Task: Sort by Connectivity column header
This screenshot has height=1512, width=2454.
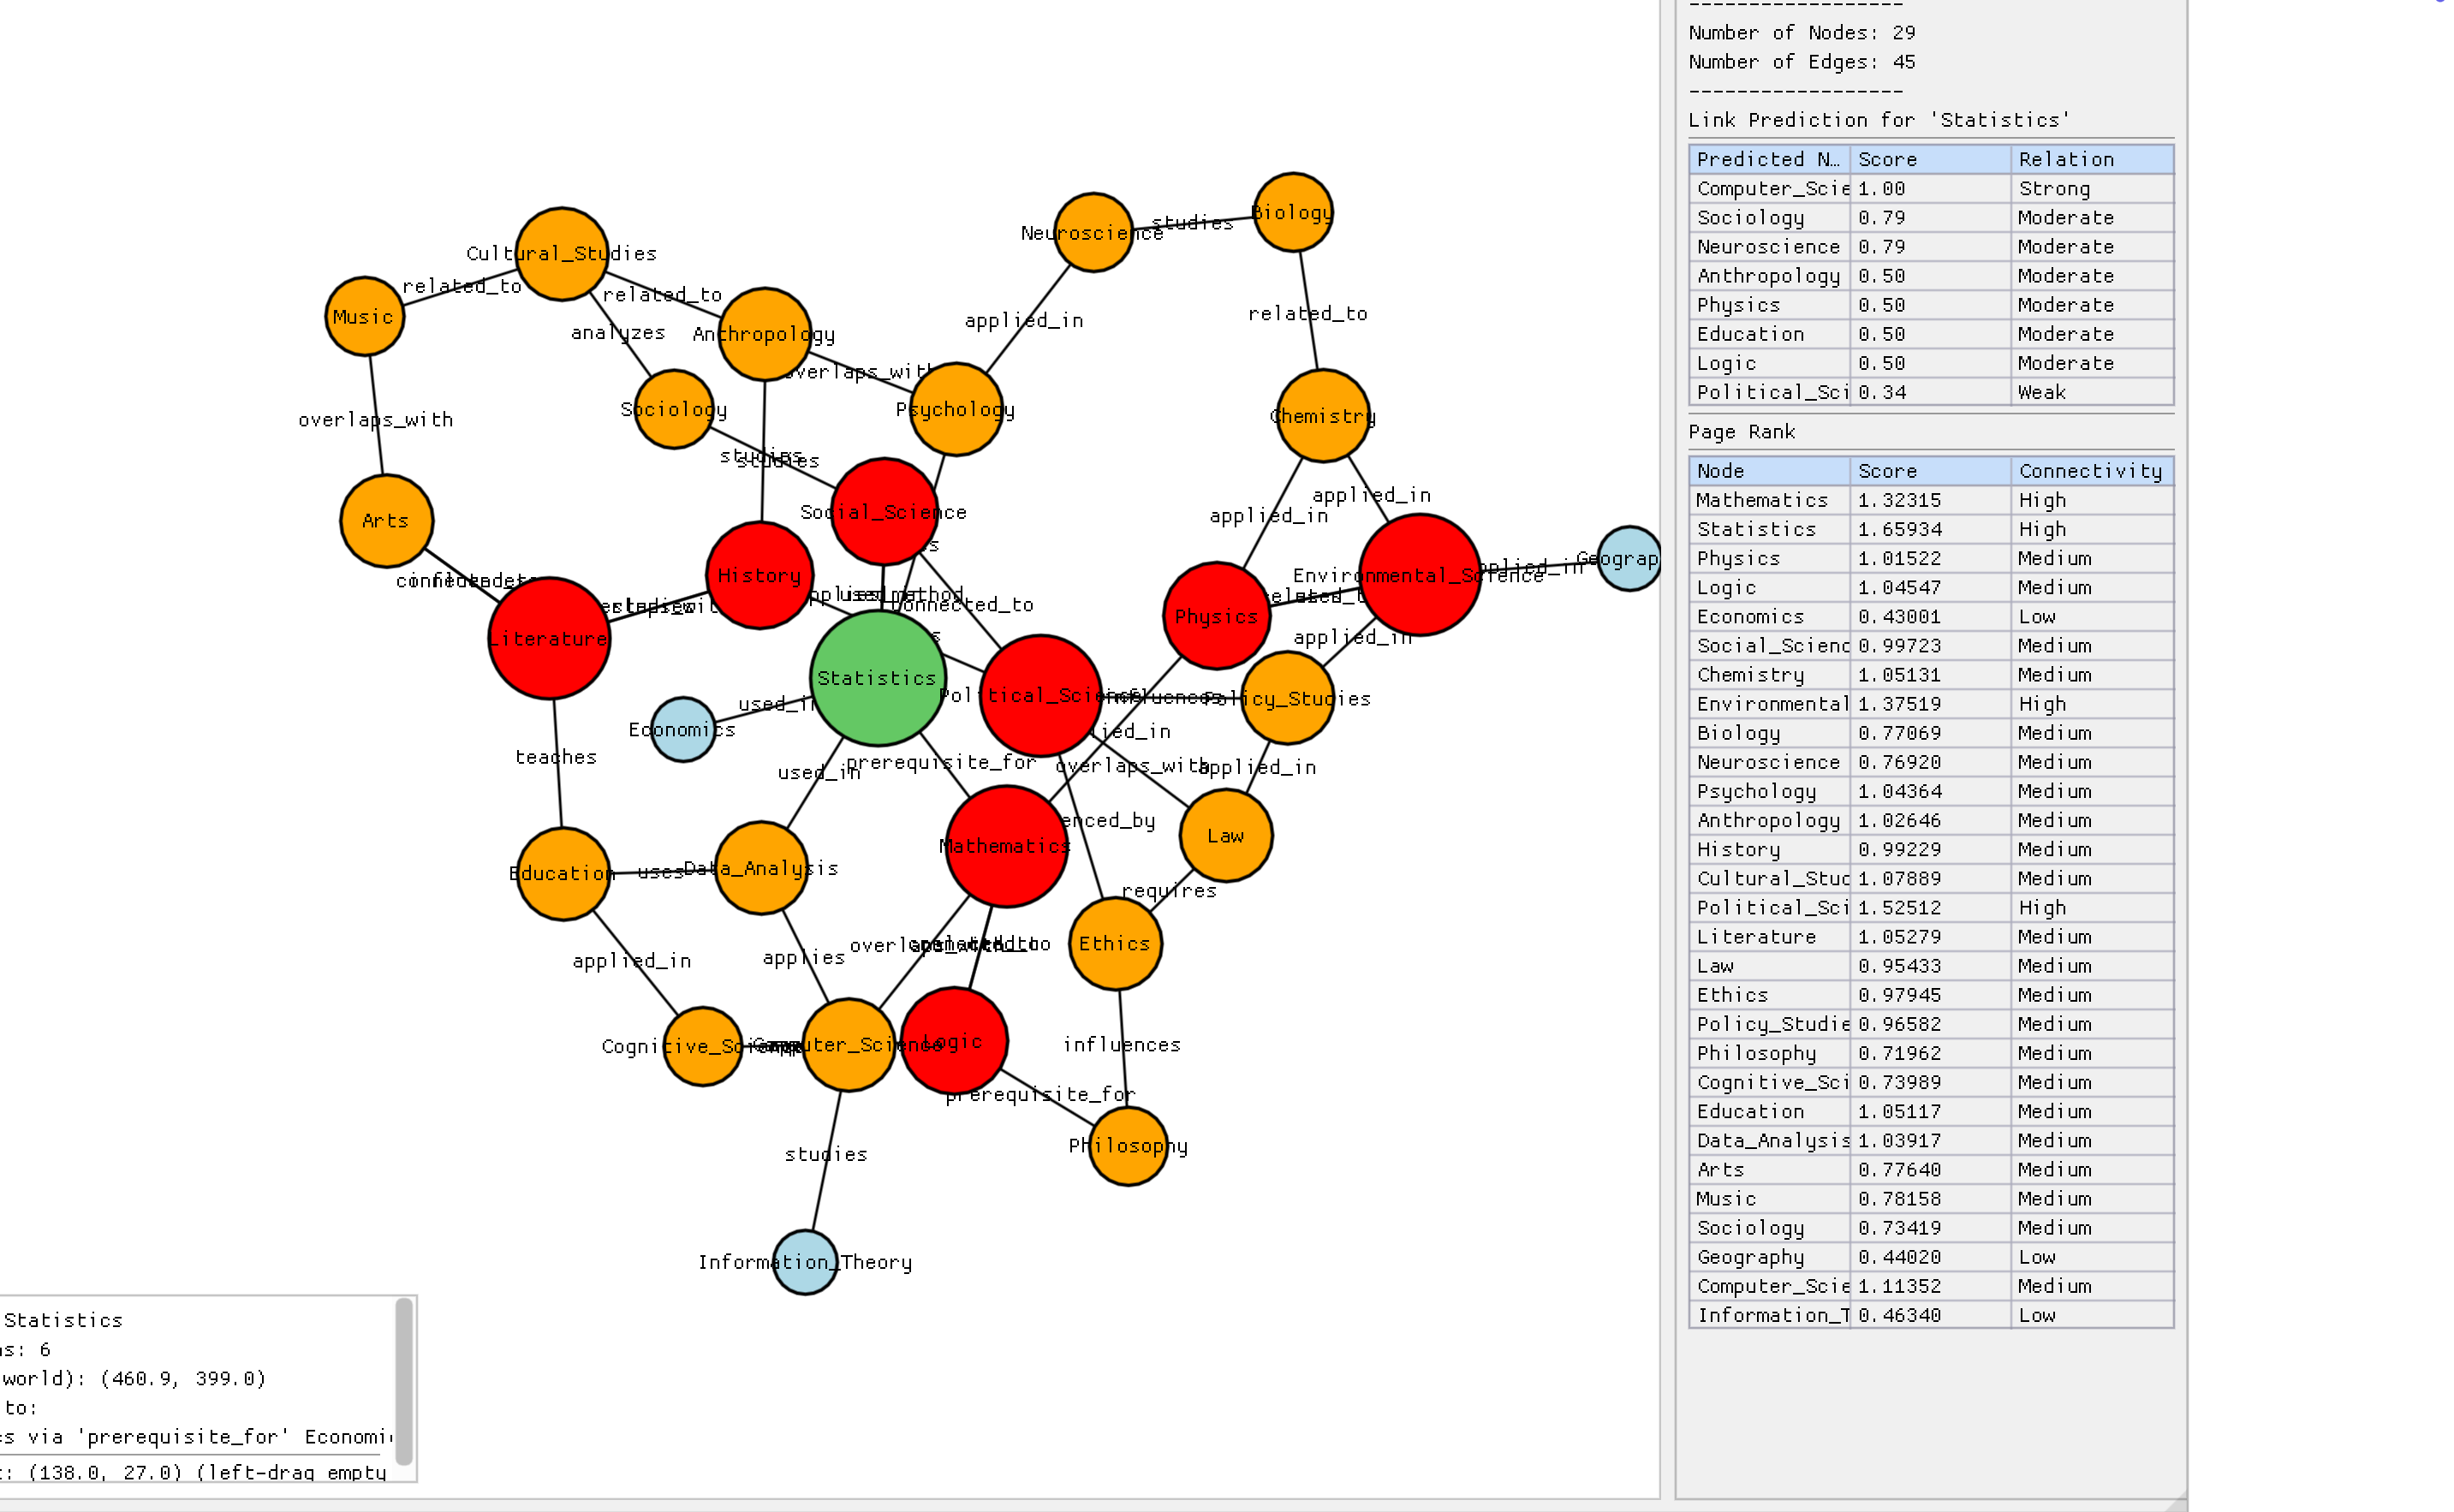Action: [2090, 471]
